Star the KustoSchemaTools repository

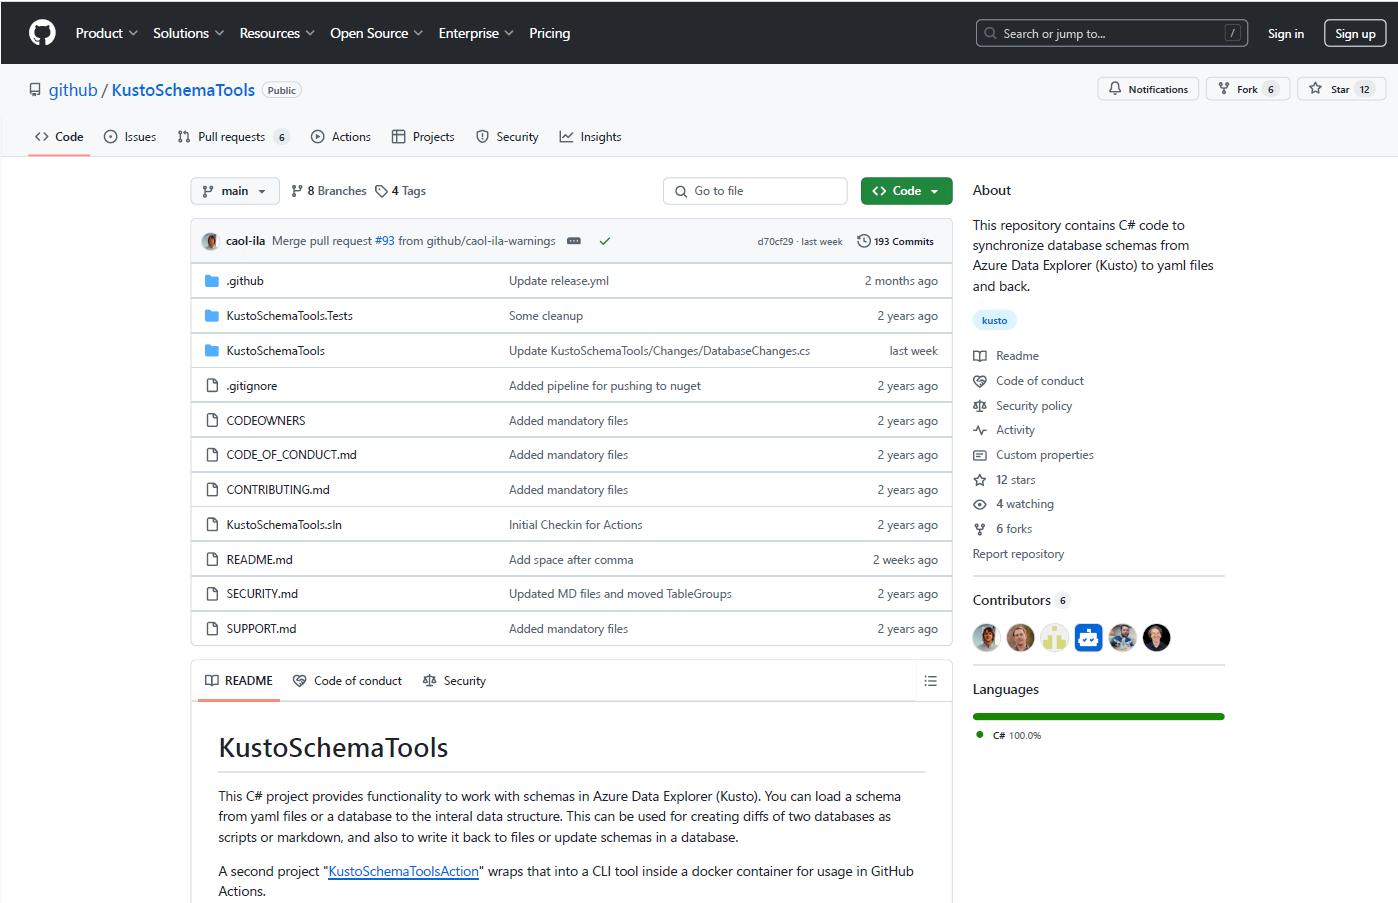[x=1340, y=89]
